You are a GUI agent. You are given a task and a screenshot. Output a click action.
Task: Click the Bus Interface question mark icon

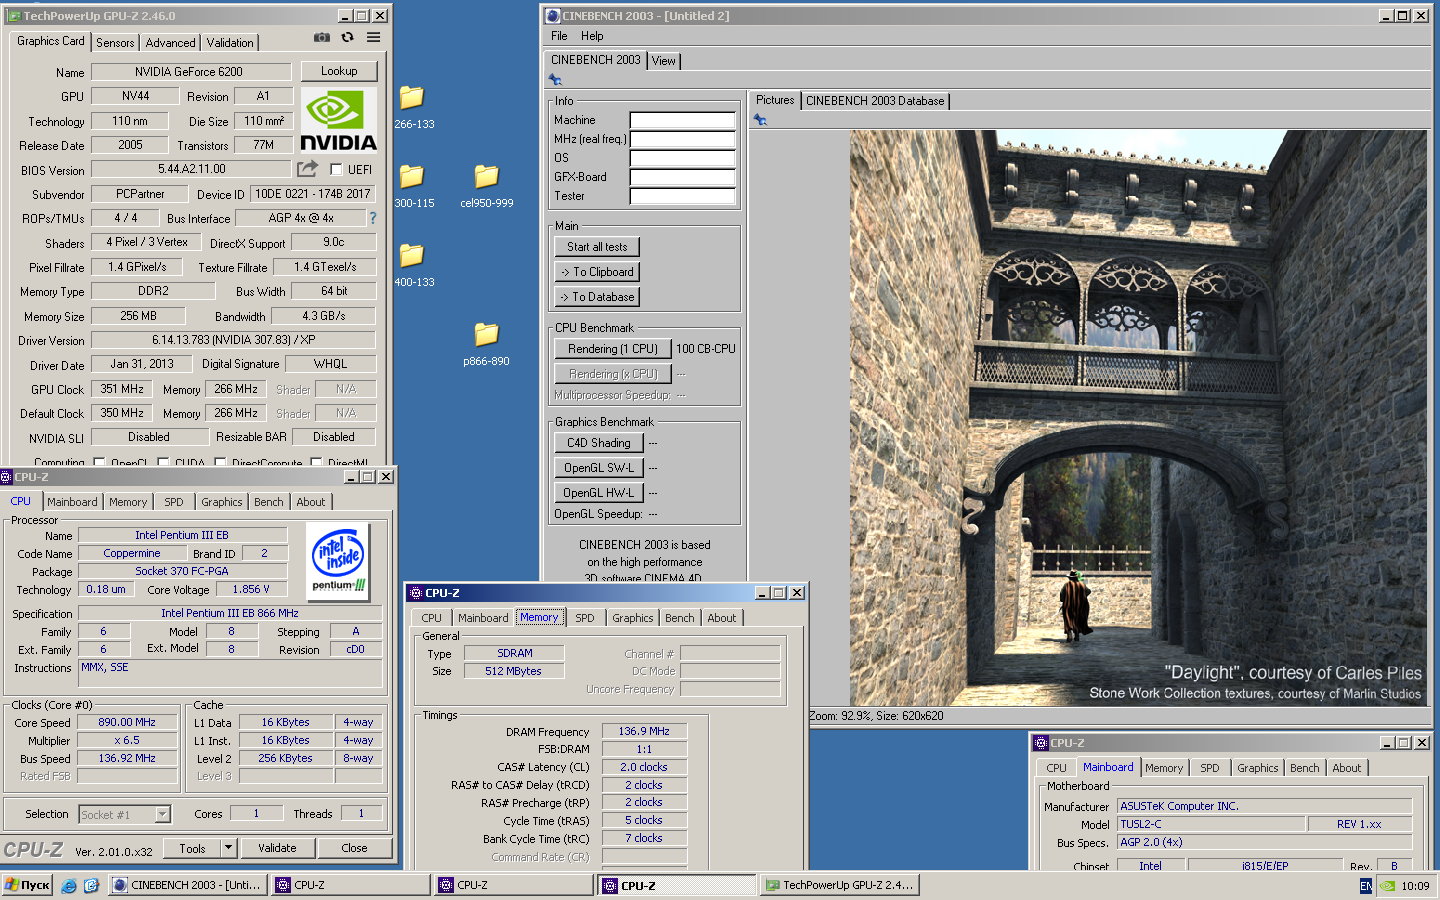pyautogui.click(x=373, y=218)
